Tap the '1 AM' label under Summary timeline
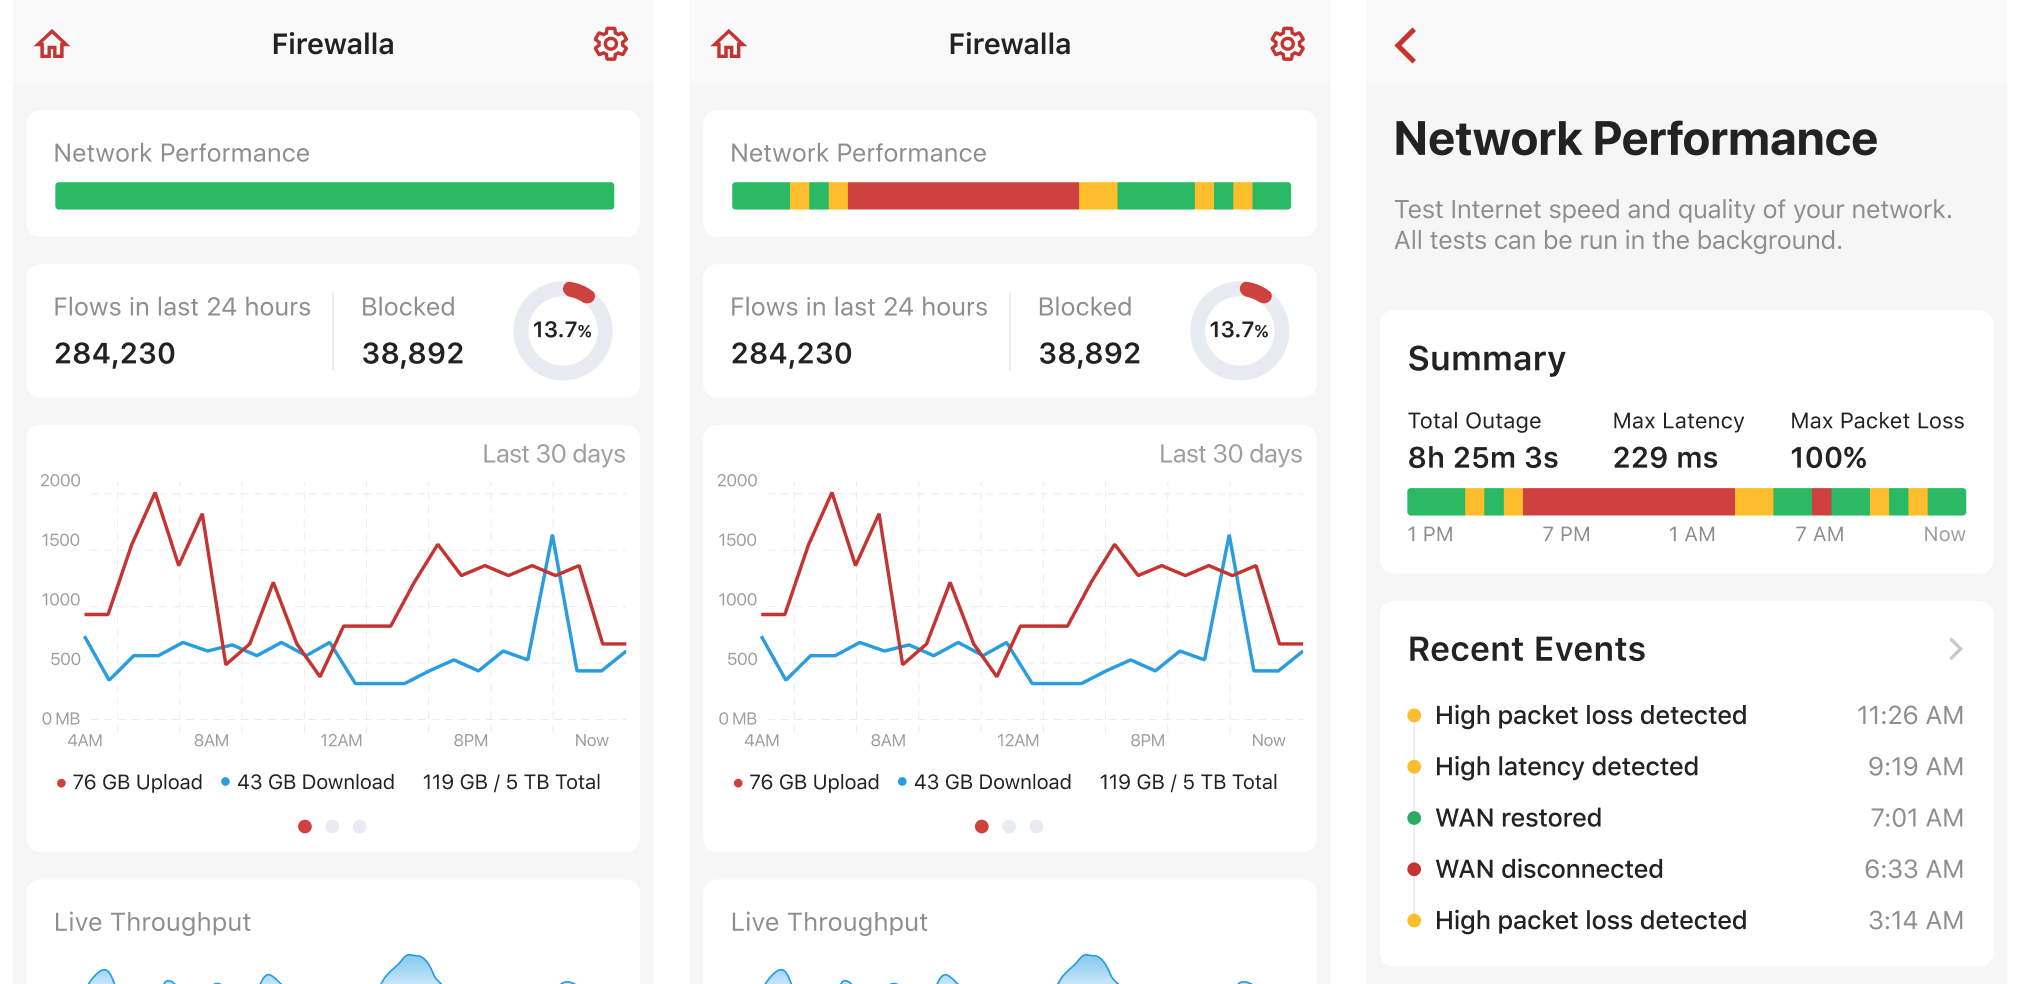This screenshot has height=984, width=2022. [1692, 534]
